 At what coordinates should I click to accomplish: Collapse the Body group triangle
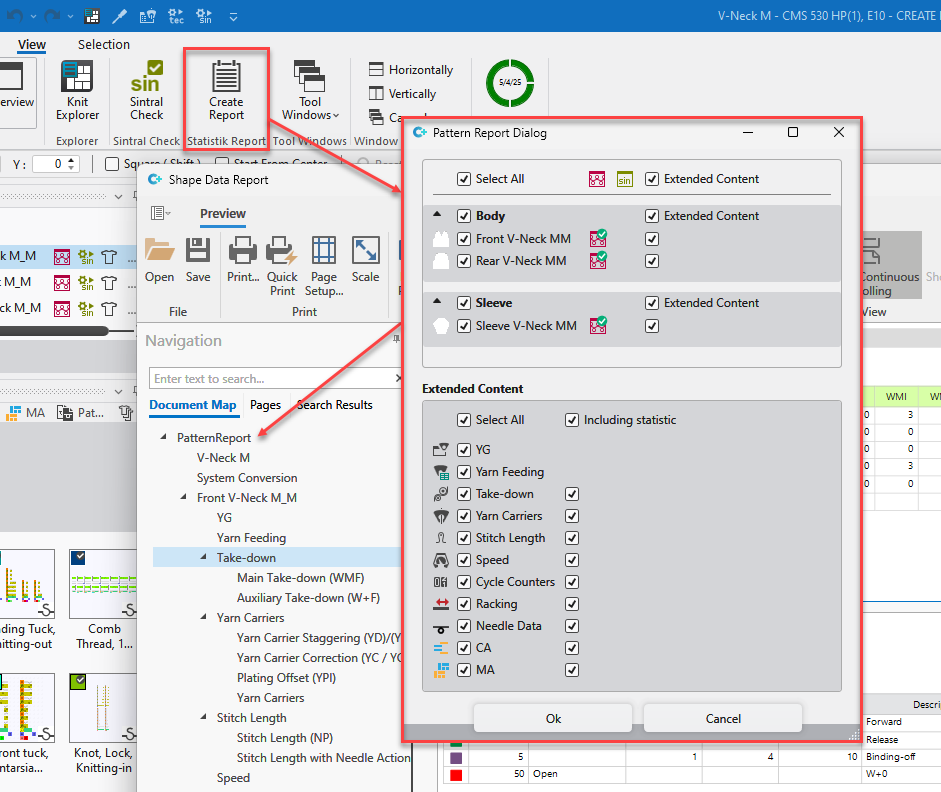(x=437, y=216)
